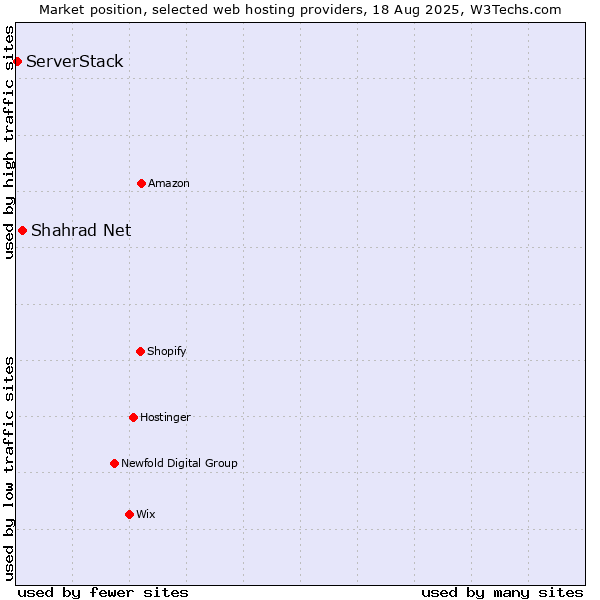This screenshot has height=600, width=600.
Task: Click the Wix red data point
Action: (129, 515)
